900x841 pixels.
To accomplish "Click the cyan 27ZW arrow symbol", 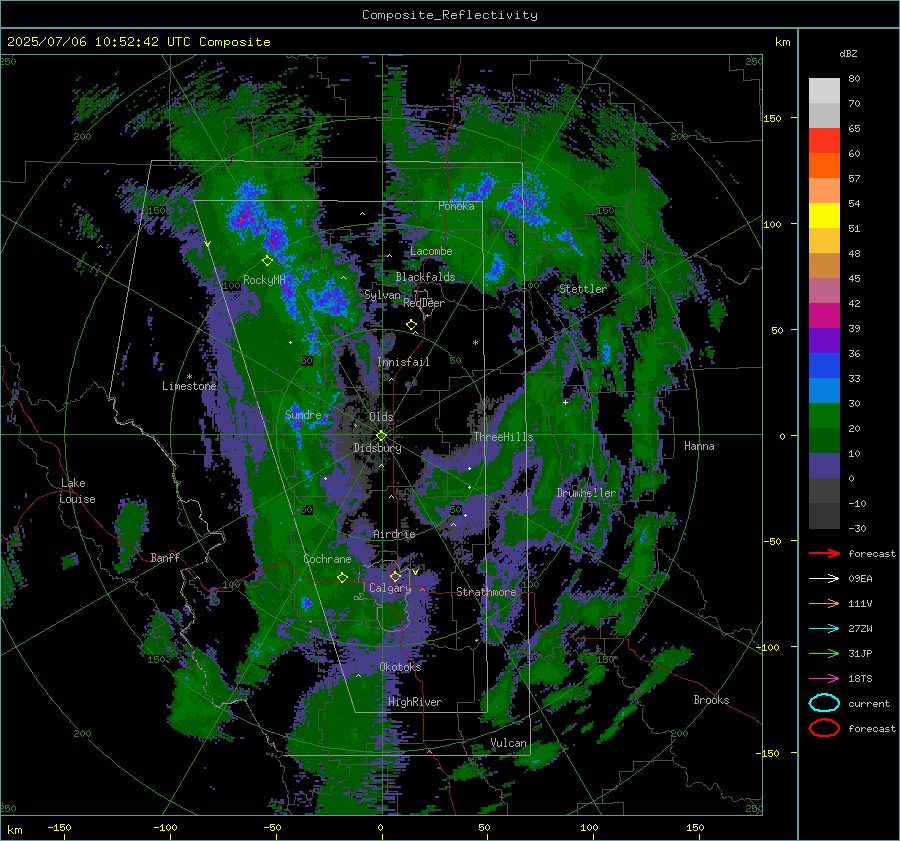I will [824, 629].
